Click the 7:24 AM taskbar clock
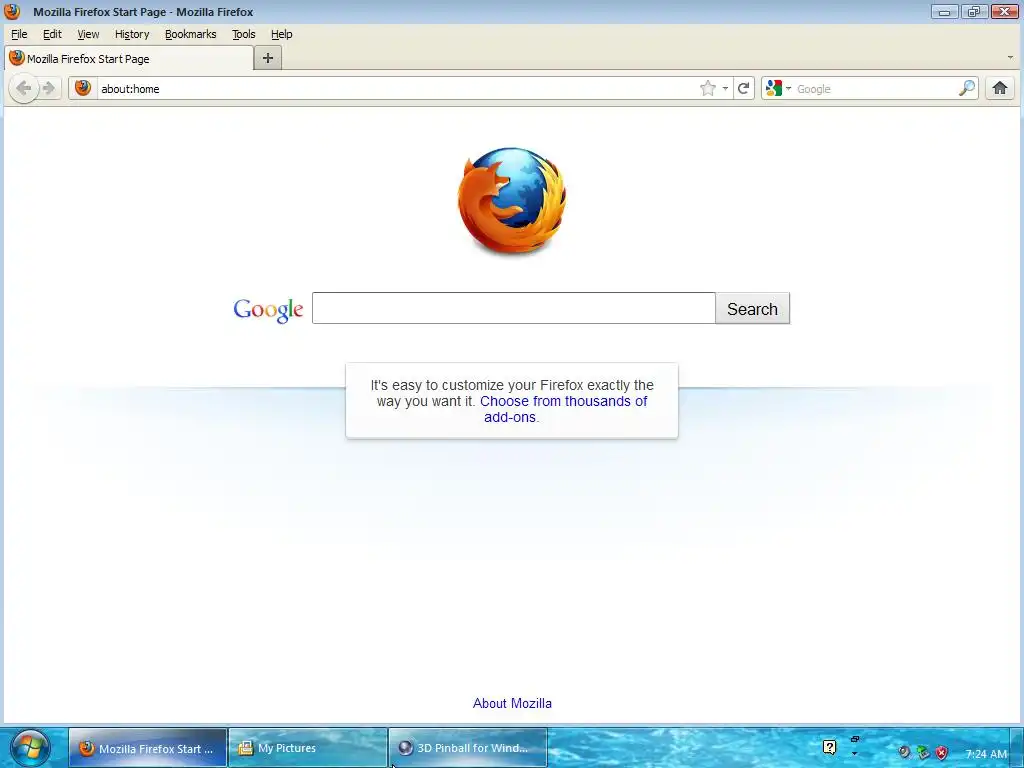Image resolution: width=1024 pixels, height=768 pixels. pyautogui.click(x=986, y=754)
